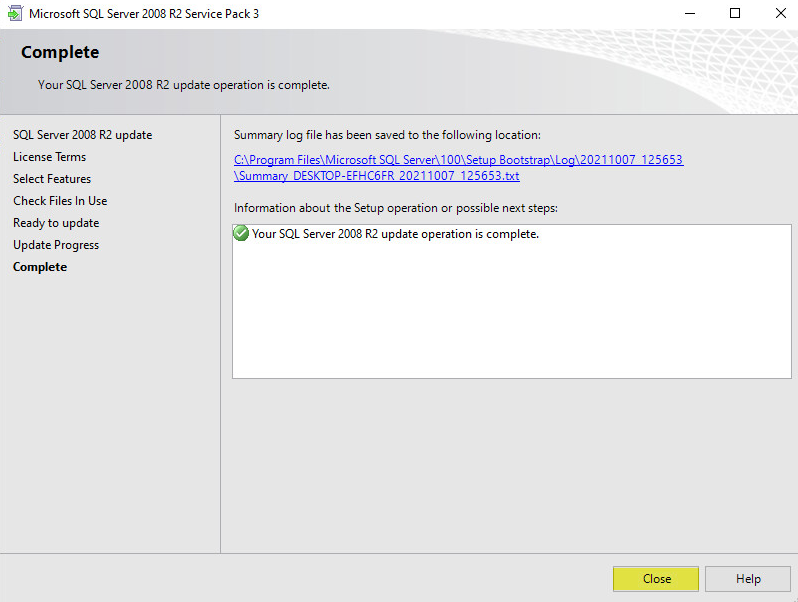Open the summary log file path link
The height and width of the screenshot is (602, 798).
(458, 167)
